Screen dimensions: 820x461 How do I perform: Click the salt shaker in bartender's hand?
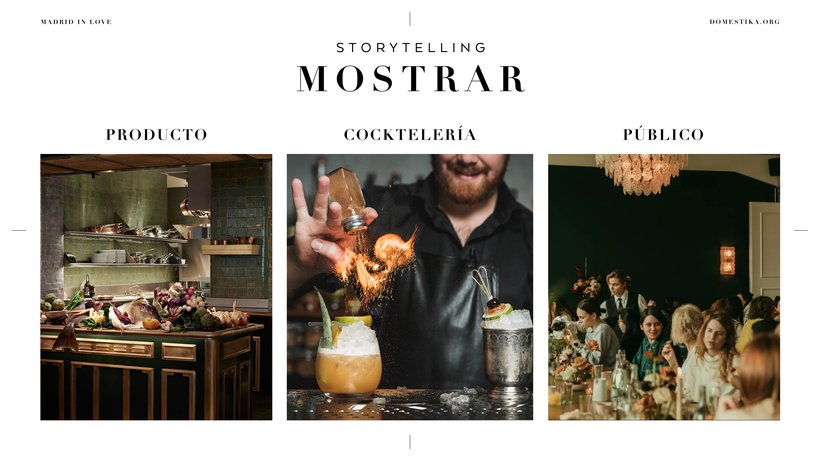pos(347,199)
